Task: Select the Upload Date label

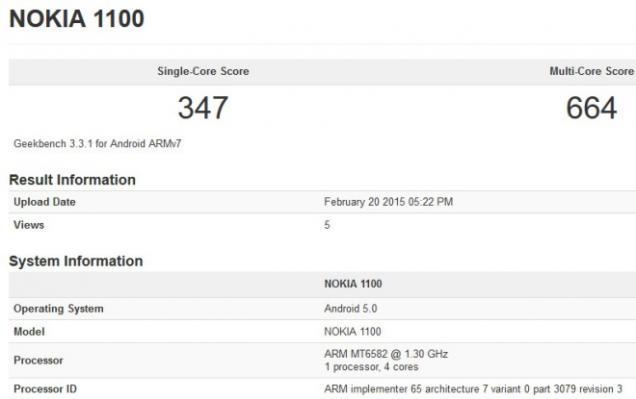Action: click(45, 202)
